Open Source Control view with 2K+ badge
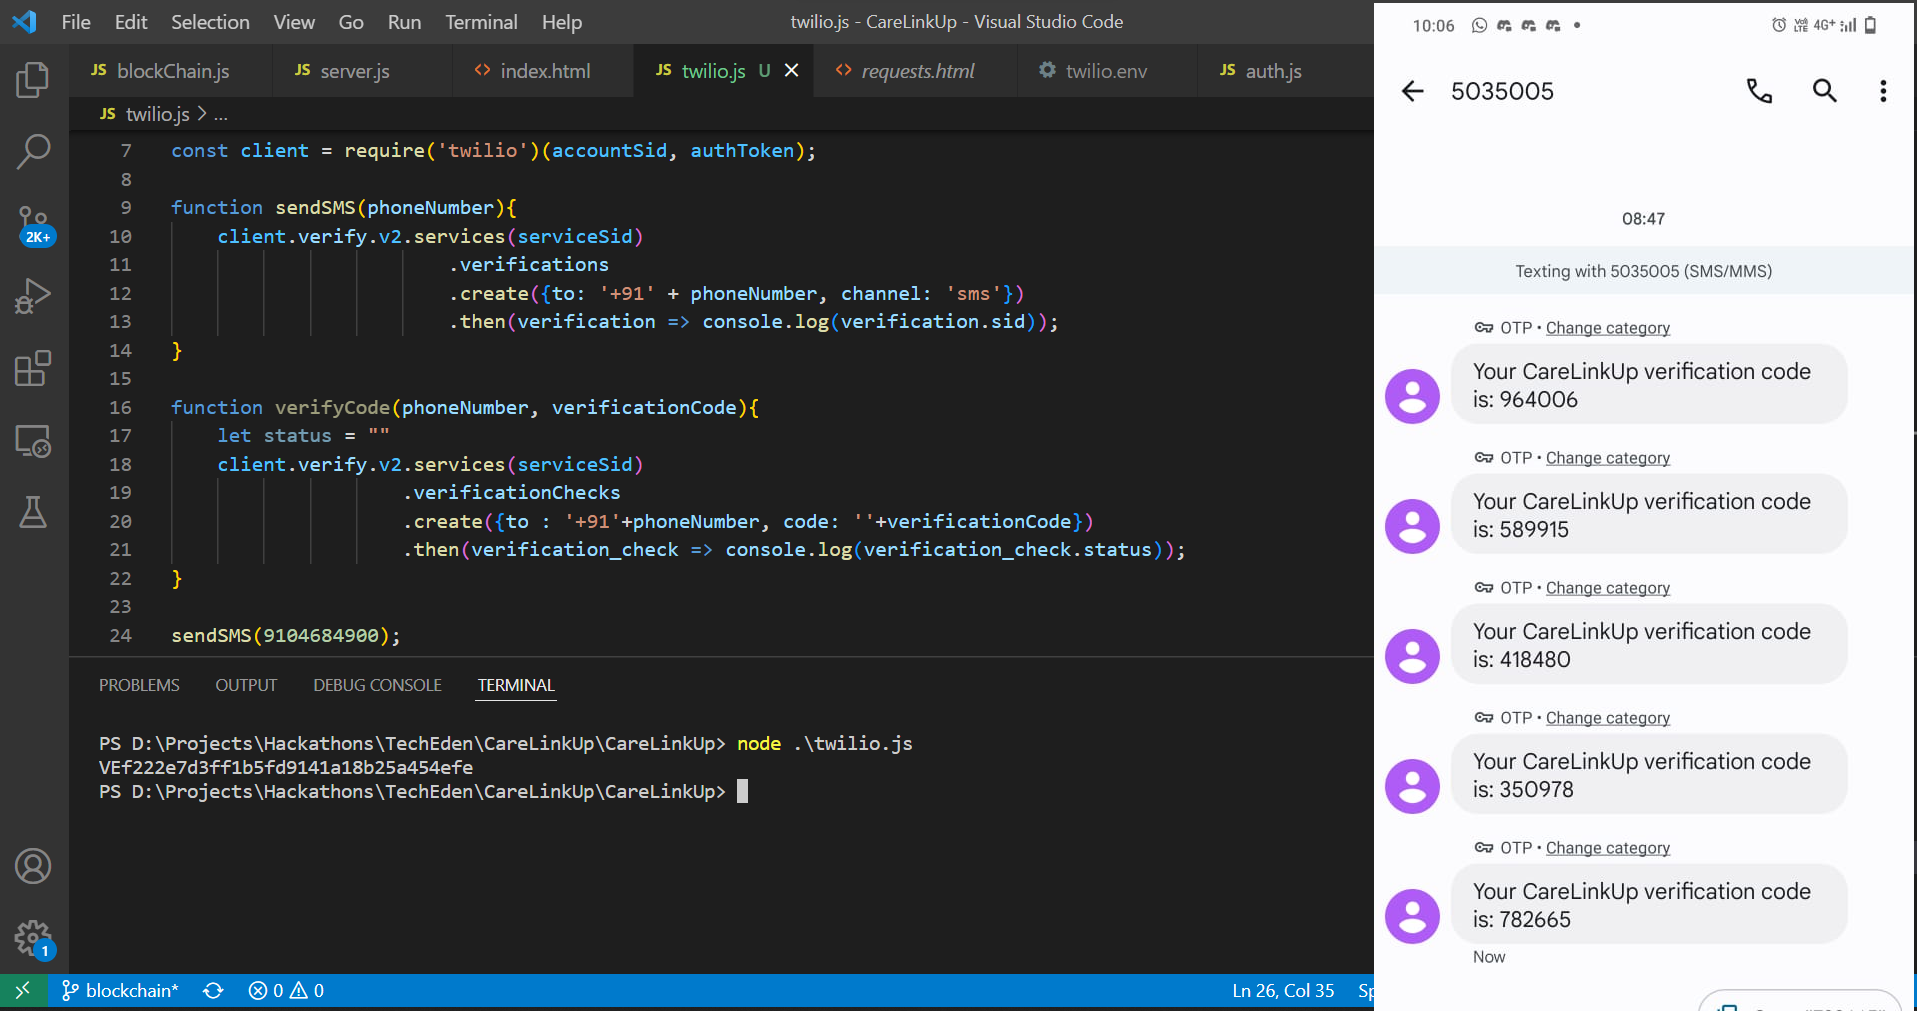Viewport: 1917px width, 1011px height. click(33, 225)
